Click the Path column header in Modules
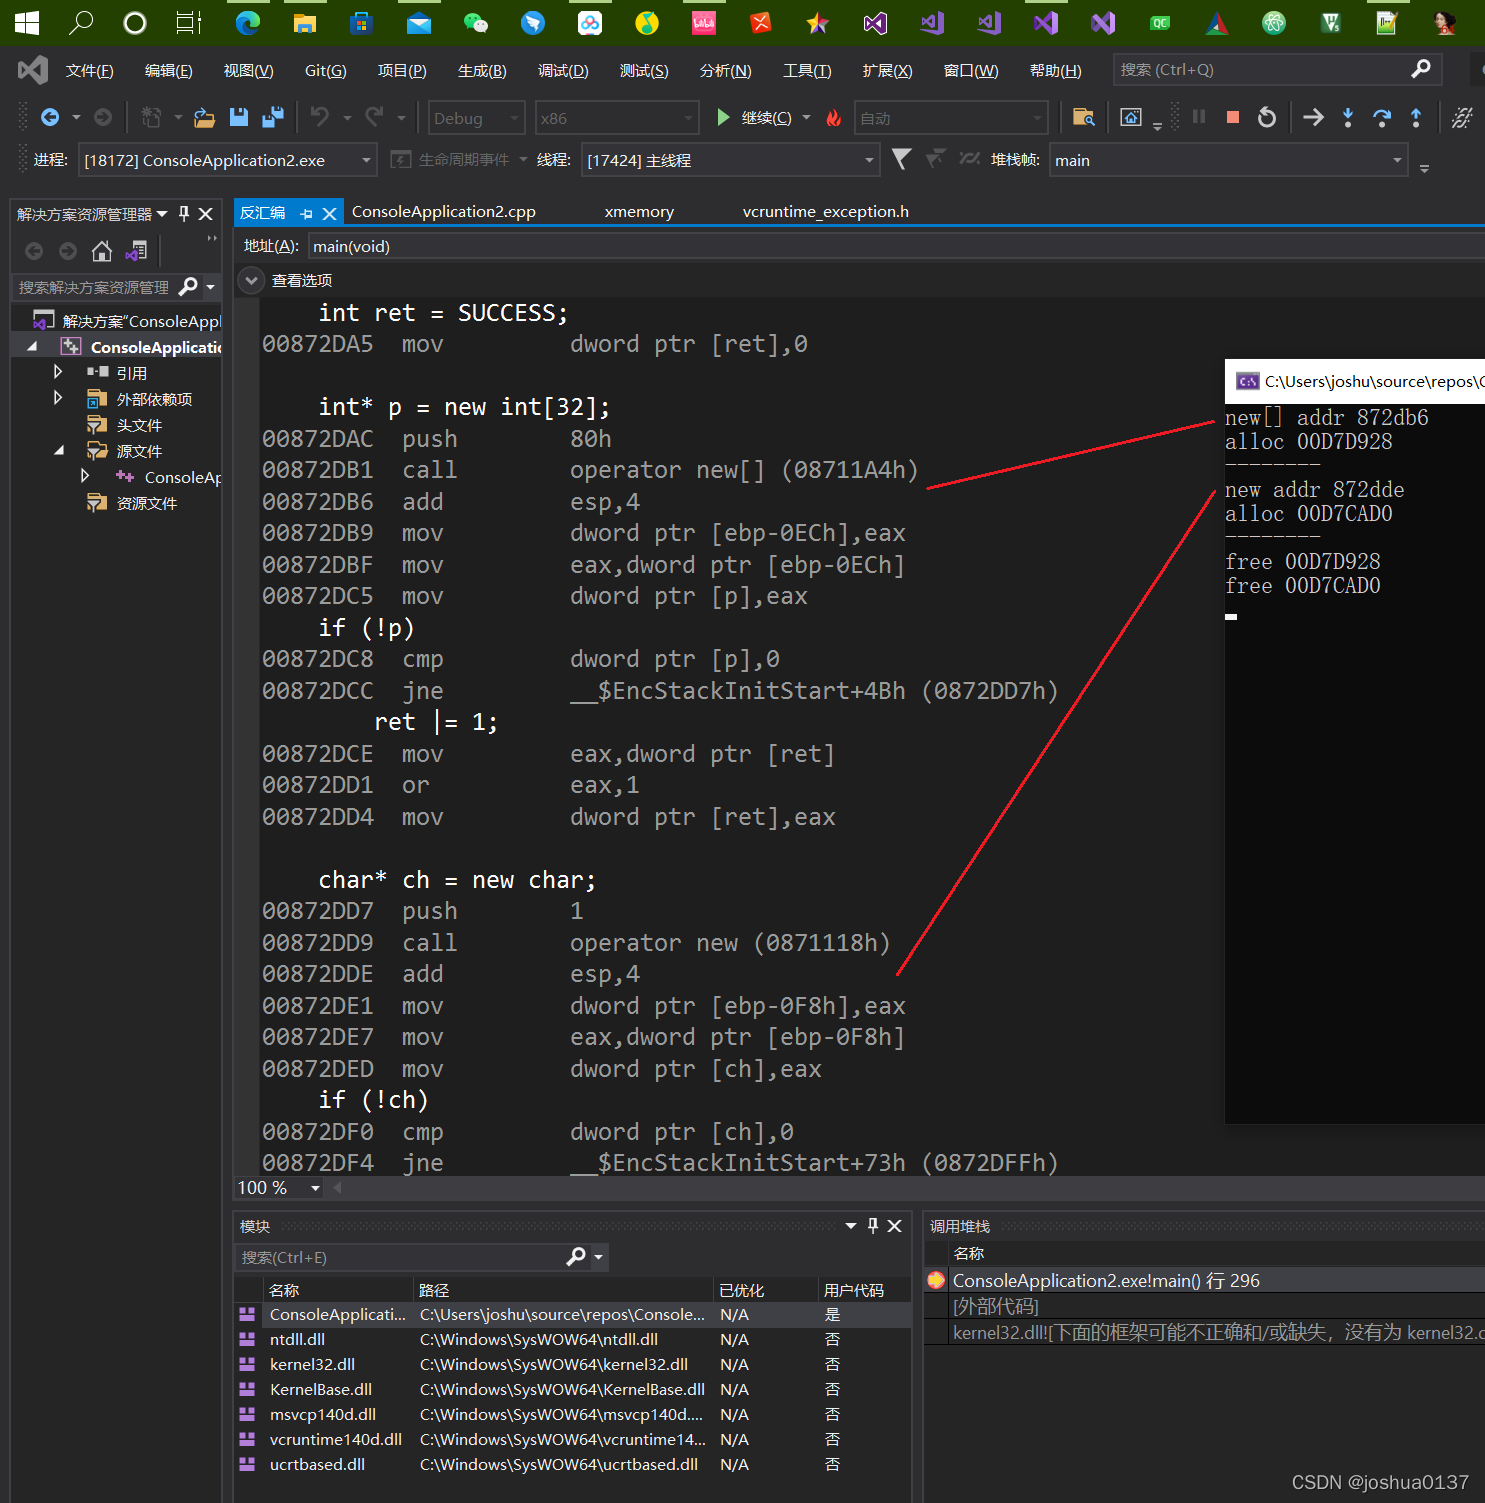The height and width of the screenshot is (1503, 1485). coord(564,1290)
